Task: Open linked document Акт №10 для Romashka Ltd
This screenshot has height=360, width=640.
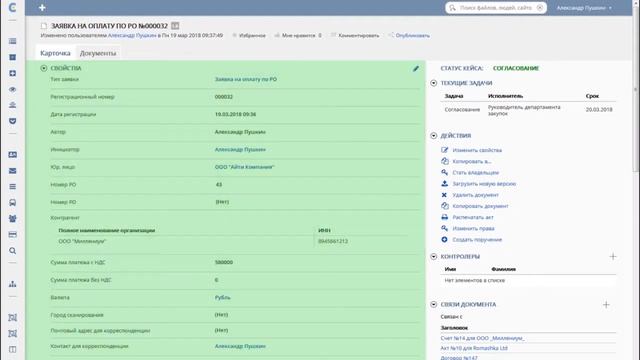Action: 474,348
